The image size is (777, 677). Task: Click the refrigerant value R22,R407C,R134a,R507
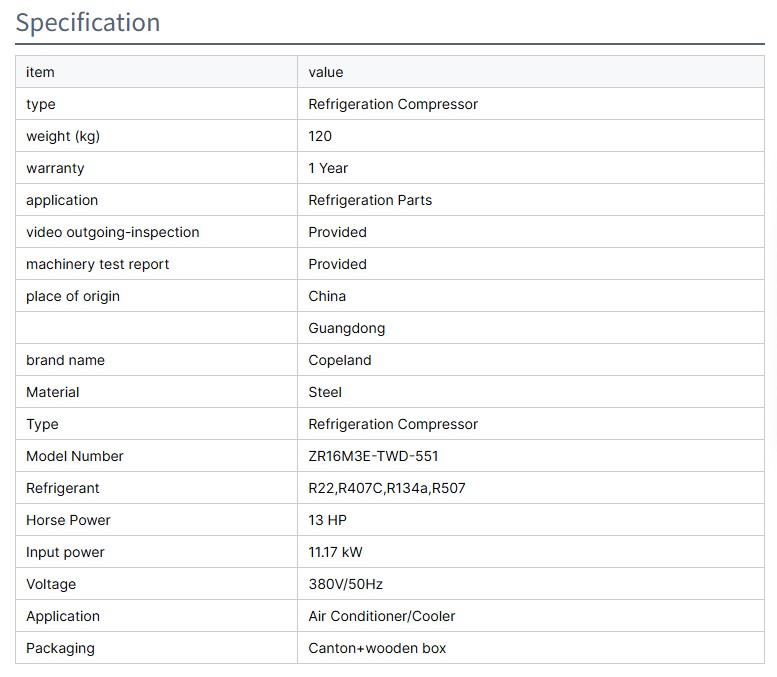click(386, 488)
